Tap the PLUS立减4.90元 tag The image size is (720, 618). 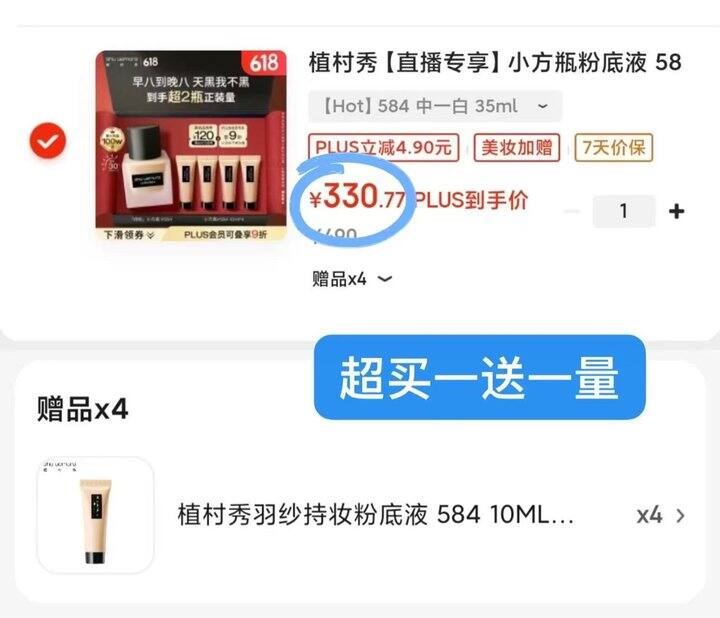[x=383, y=148]
